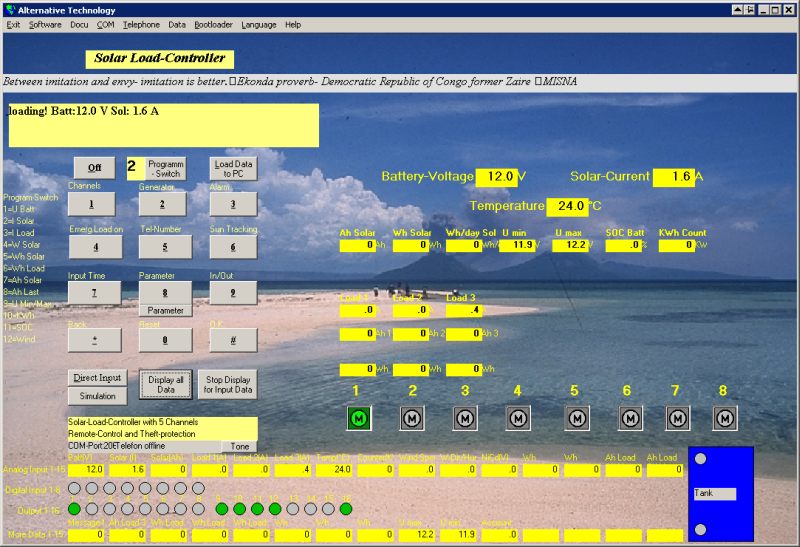
Task: Click the small Parameter button below 8
Action: pyautogui.click(x=165, y=310)
